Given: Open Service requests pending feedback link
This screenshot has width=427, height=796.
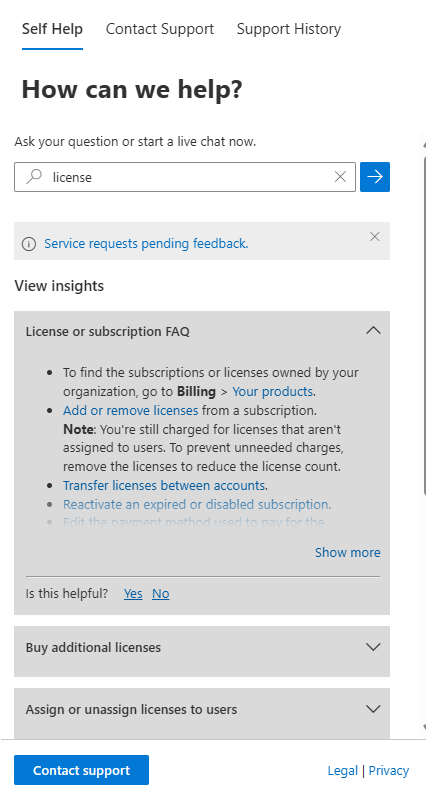Looking at the screenshot, I should (146, 244).
